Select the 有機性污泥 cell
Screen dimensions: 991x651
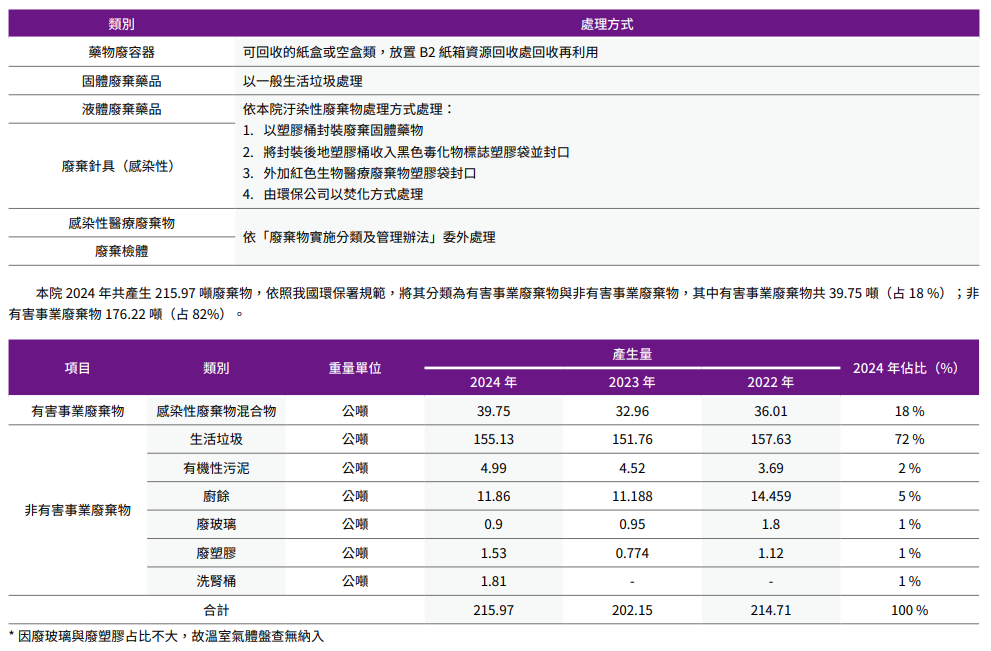pos(216,468)
